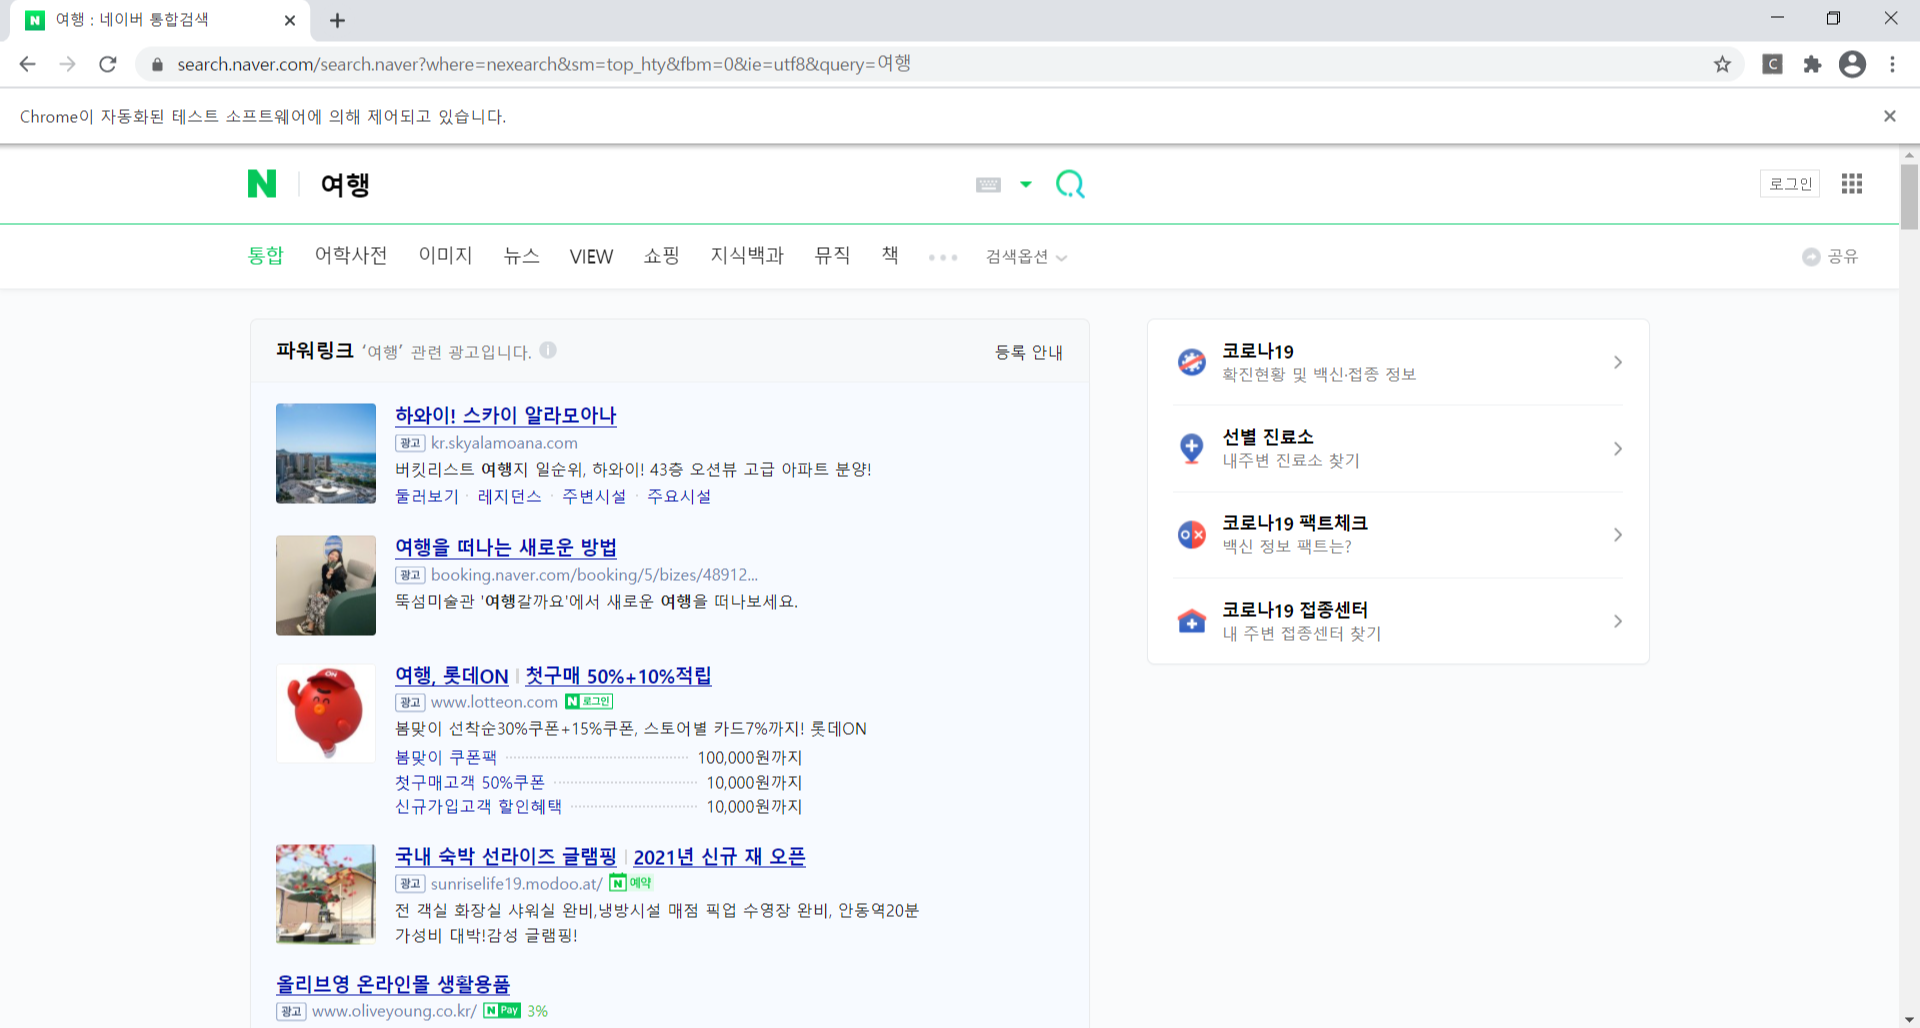Dismiss the automated test software infobar
Image resolution: width=1920 pixels, height=1028 pixels.
tap(1889, 116)
